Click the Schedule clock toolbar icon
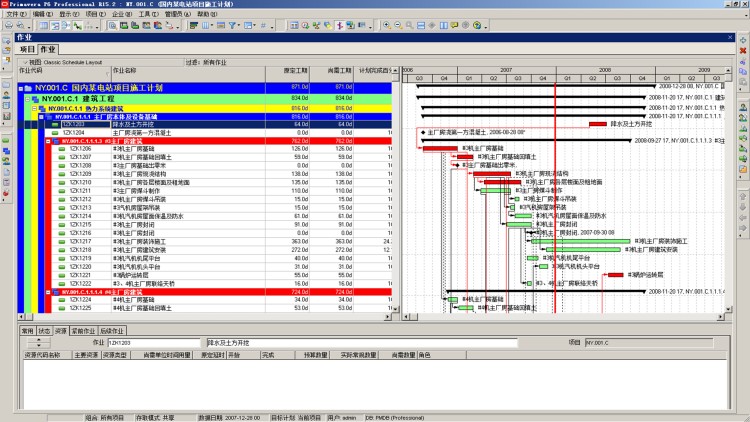This screenshot has width=750, height=422. click(x=305, y=25)
